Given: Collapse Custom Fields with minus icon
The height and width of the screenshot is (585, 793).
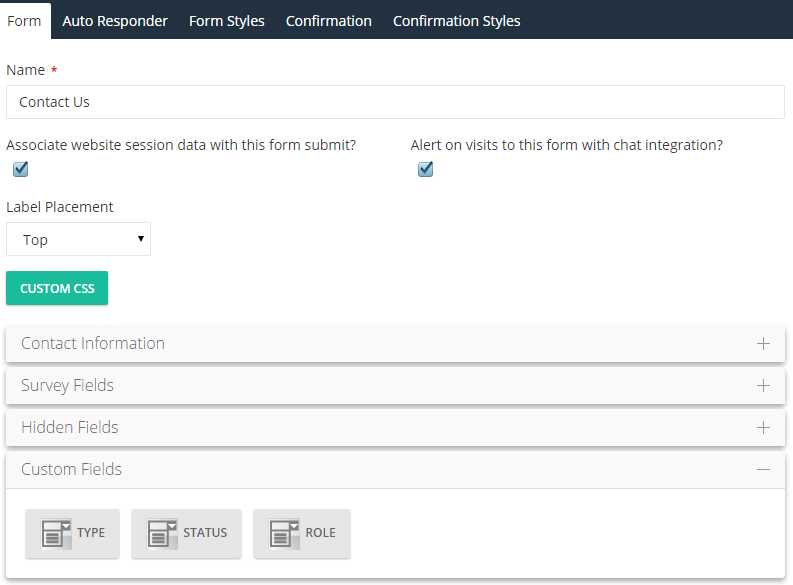Looking at the screenshot, I should coord(763,470).
